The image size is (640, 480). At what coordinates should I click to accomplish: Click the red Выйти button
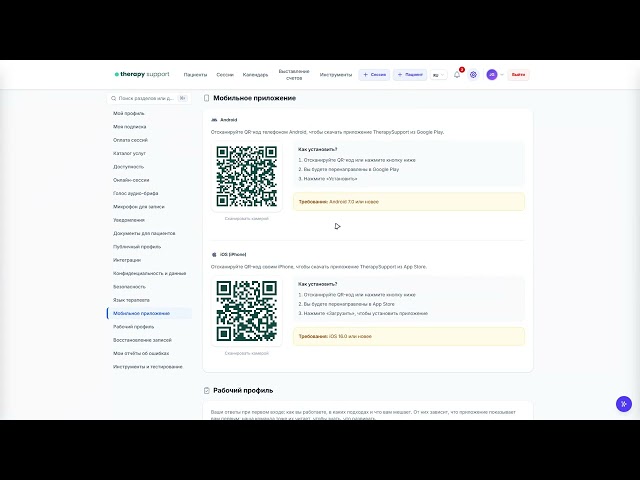coord(518,75)
